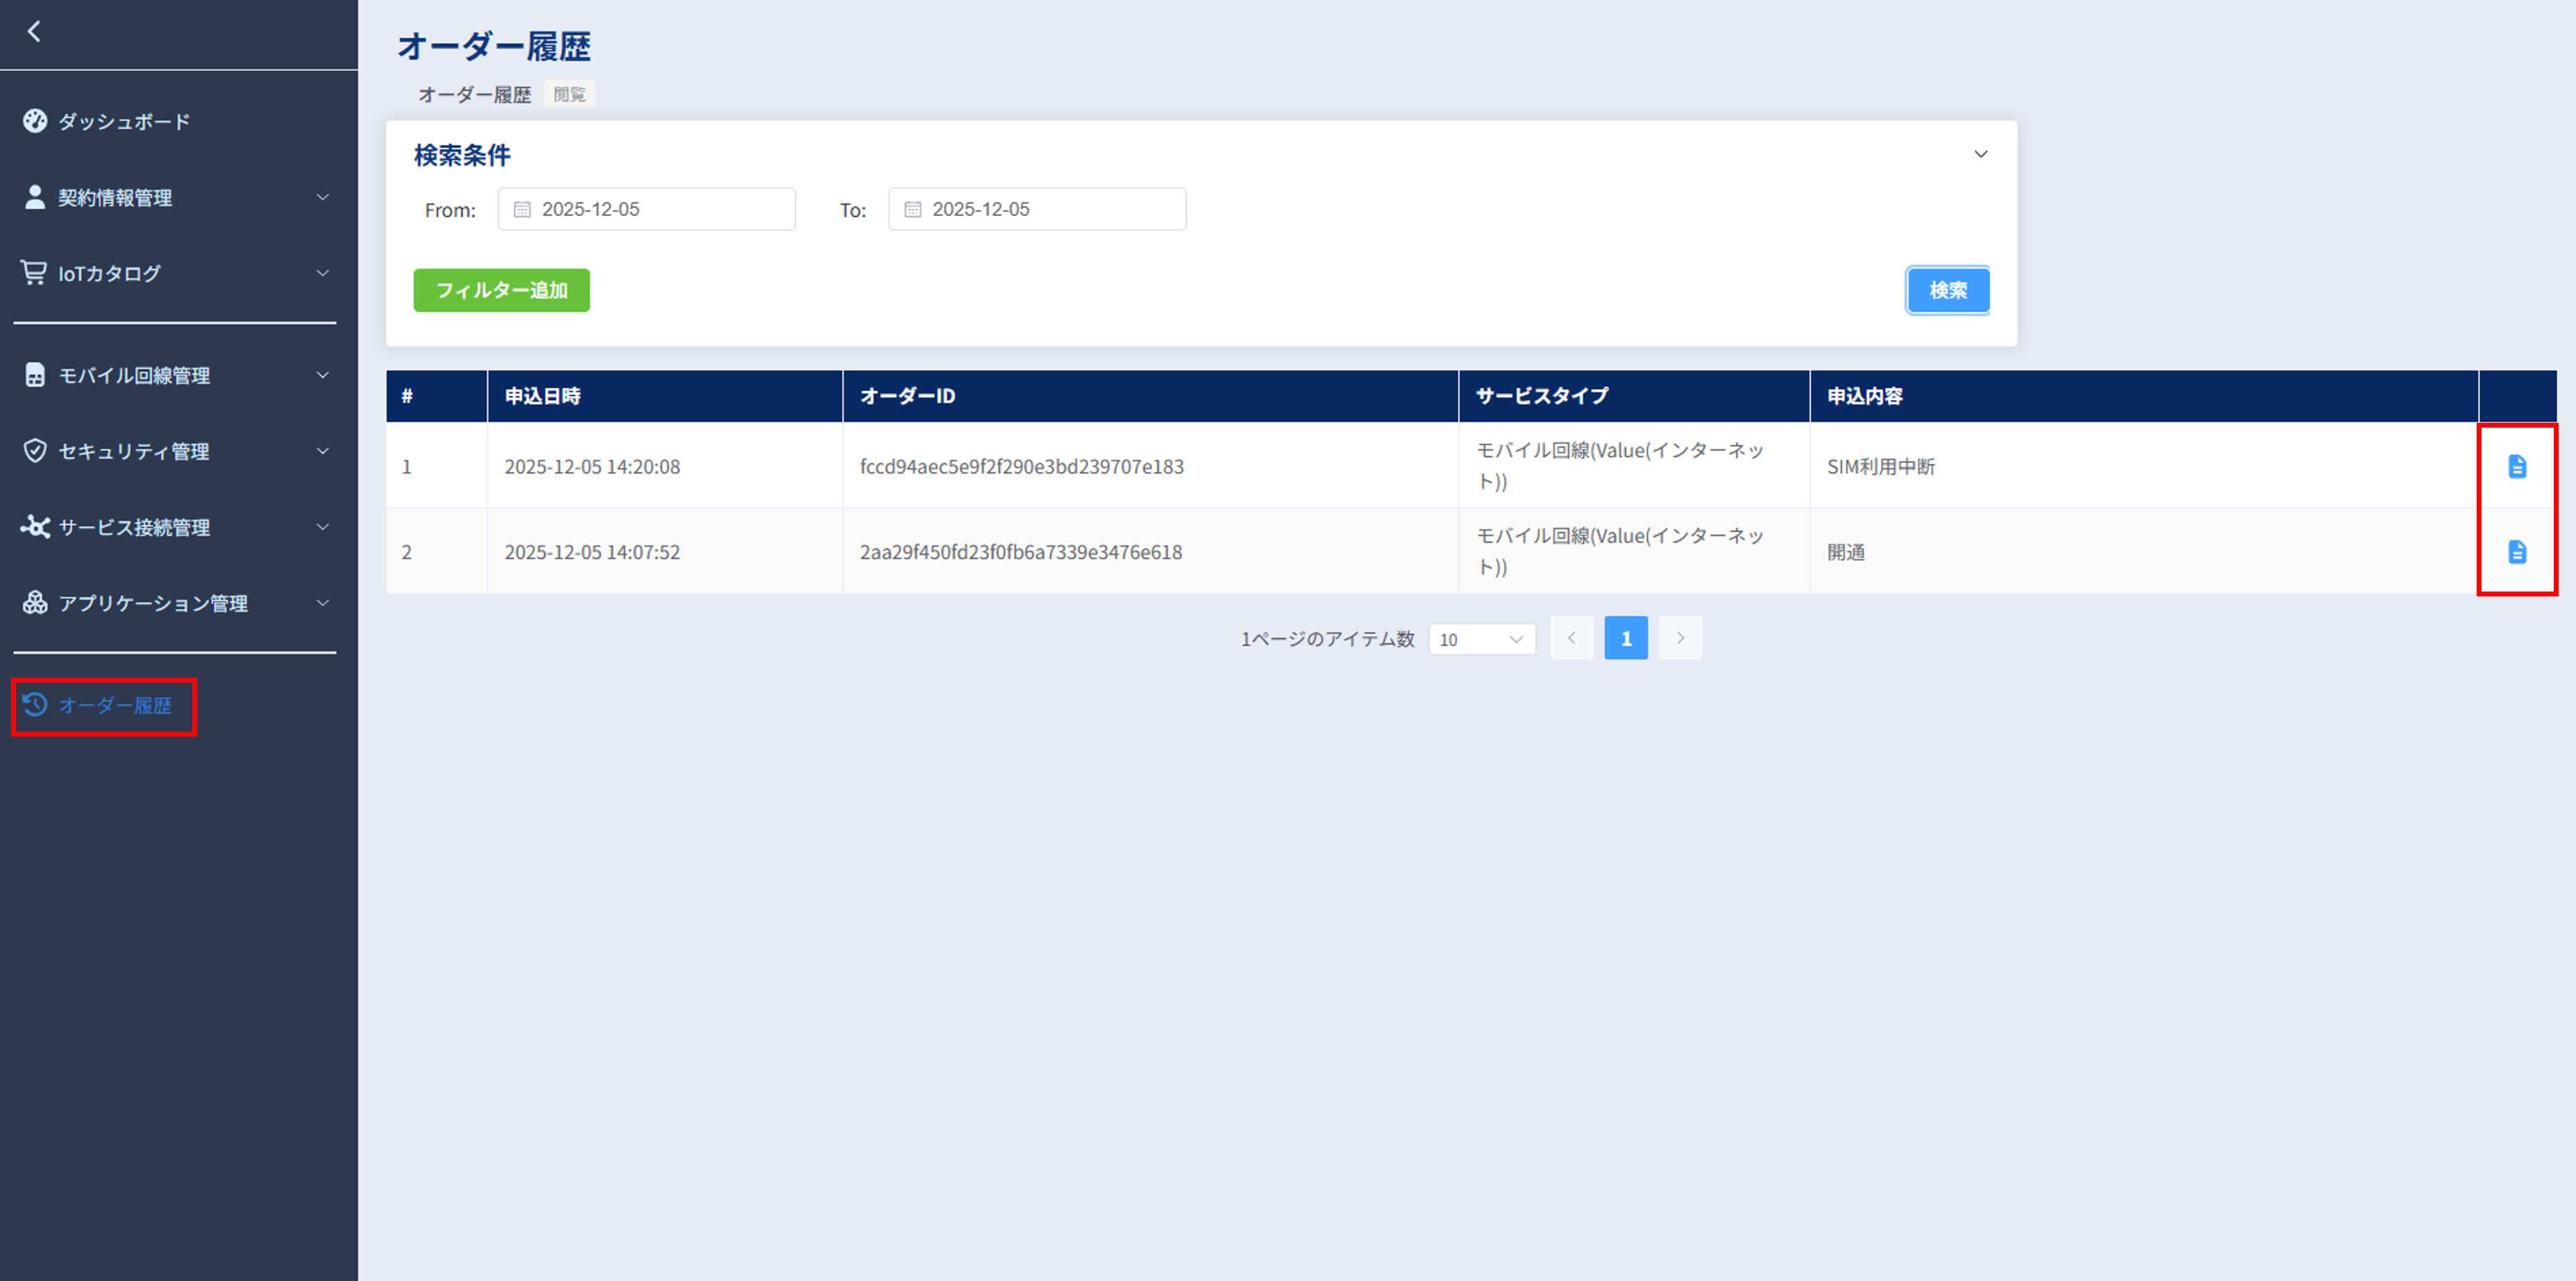The height and width of the screenshot is (1281, 2576).
Task: Click the calendar icon in the To date field
Action: [x=912, y=210]
